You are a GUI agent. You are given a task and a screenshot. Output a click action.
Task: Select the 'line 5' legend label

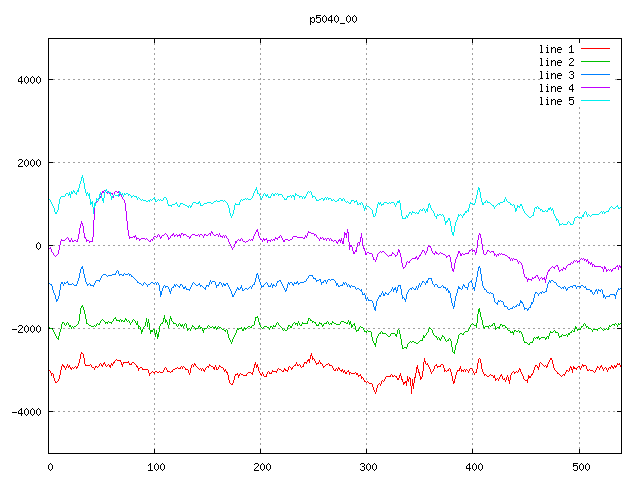click(x=556, y=101)
